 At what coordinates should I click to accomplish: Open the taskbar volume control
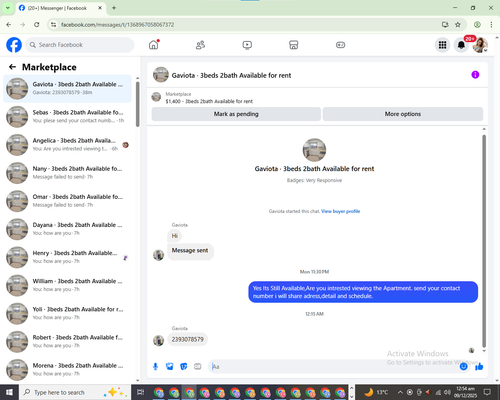pyautogui.click(x=447, y=392)
